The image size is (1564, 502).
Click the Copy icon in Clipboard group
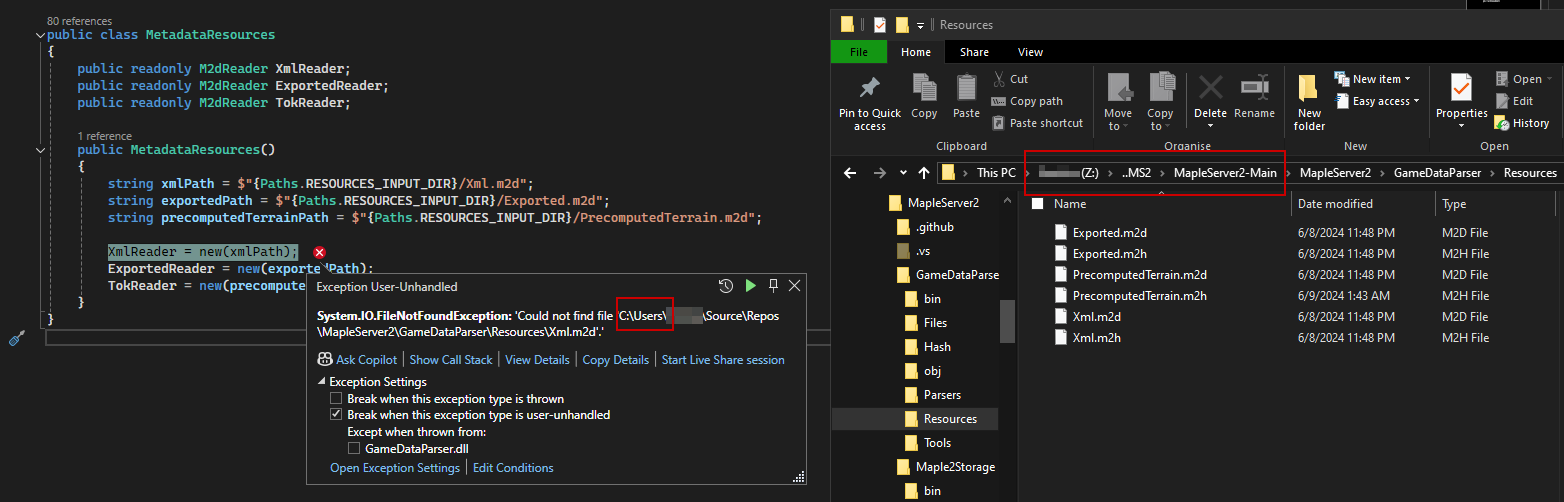[924, 88]
